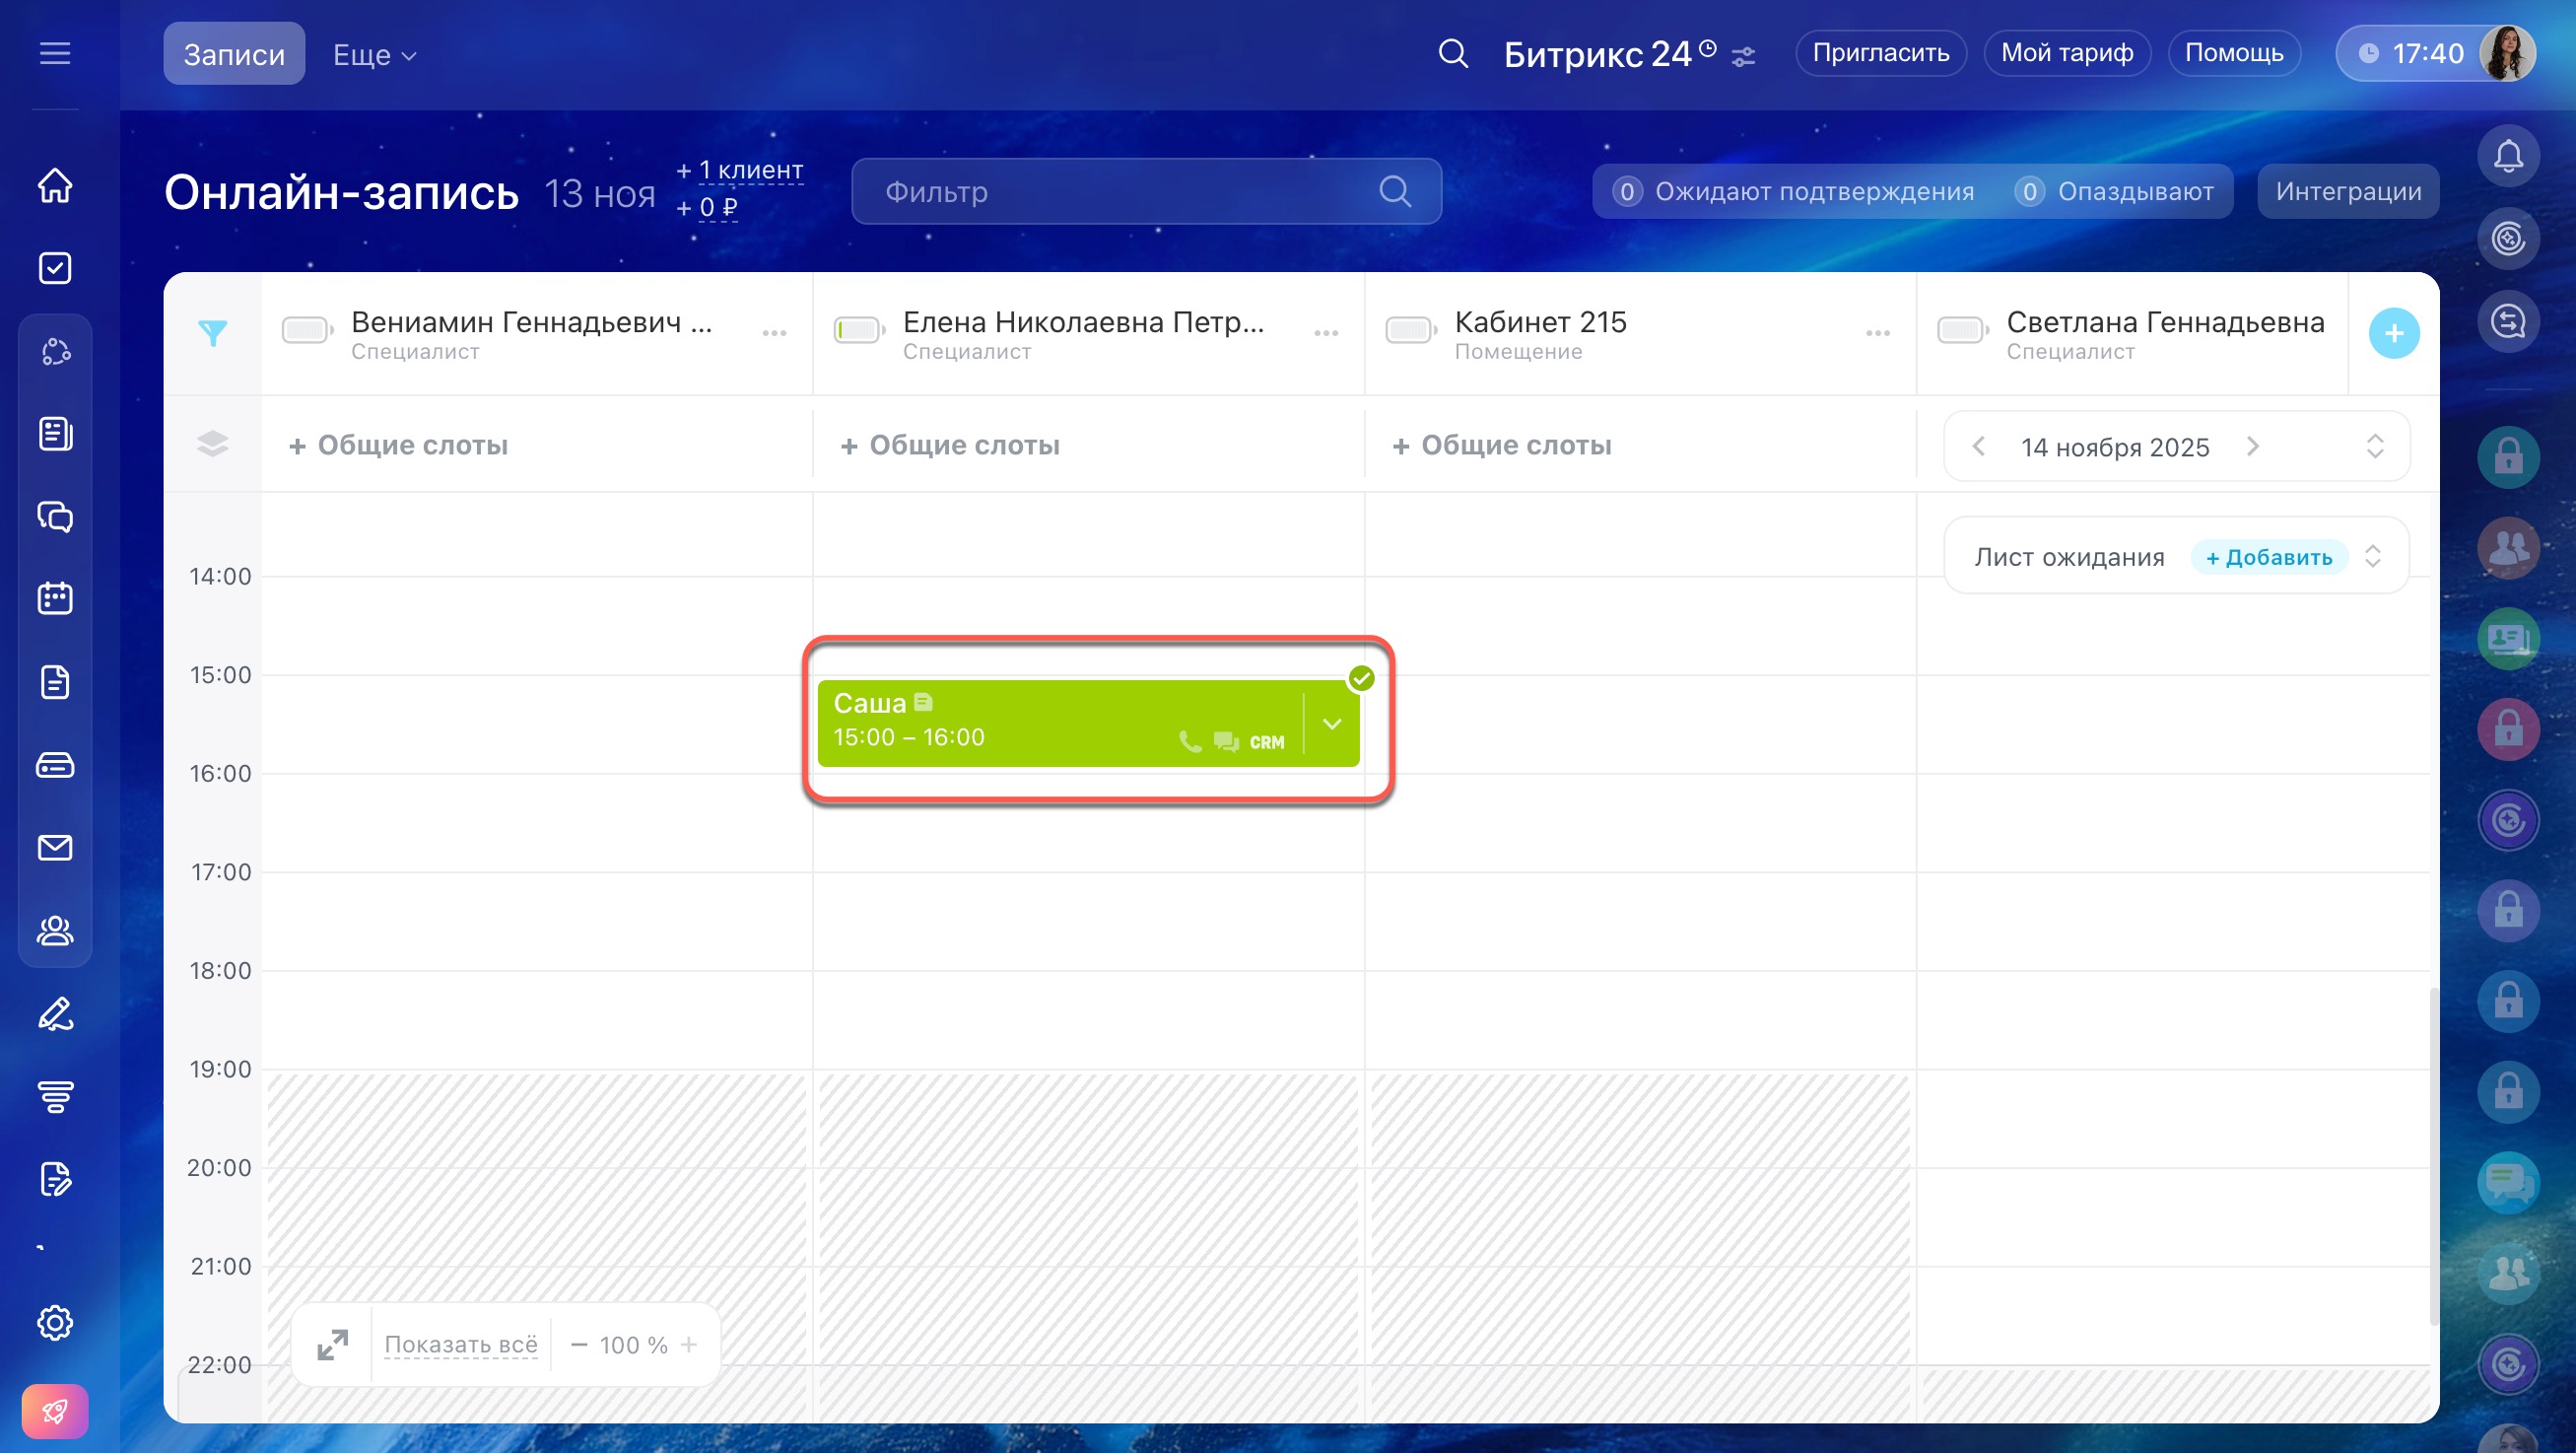Image resolution: width=2576 pixels, height=1453 pixels.
Task: Click the mail envelope sidebar icon
Action: tap(55, 848)
